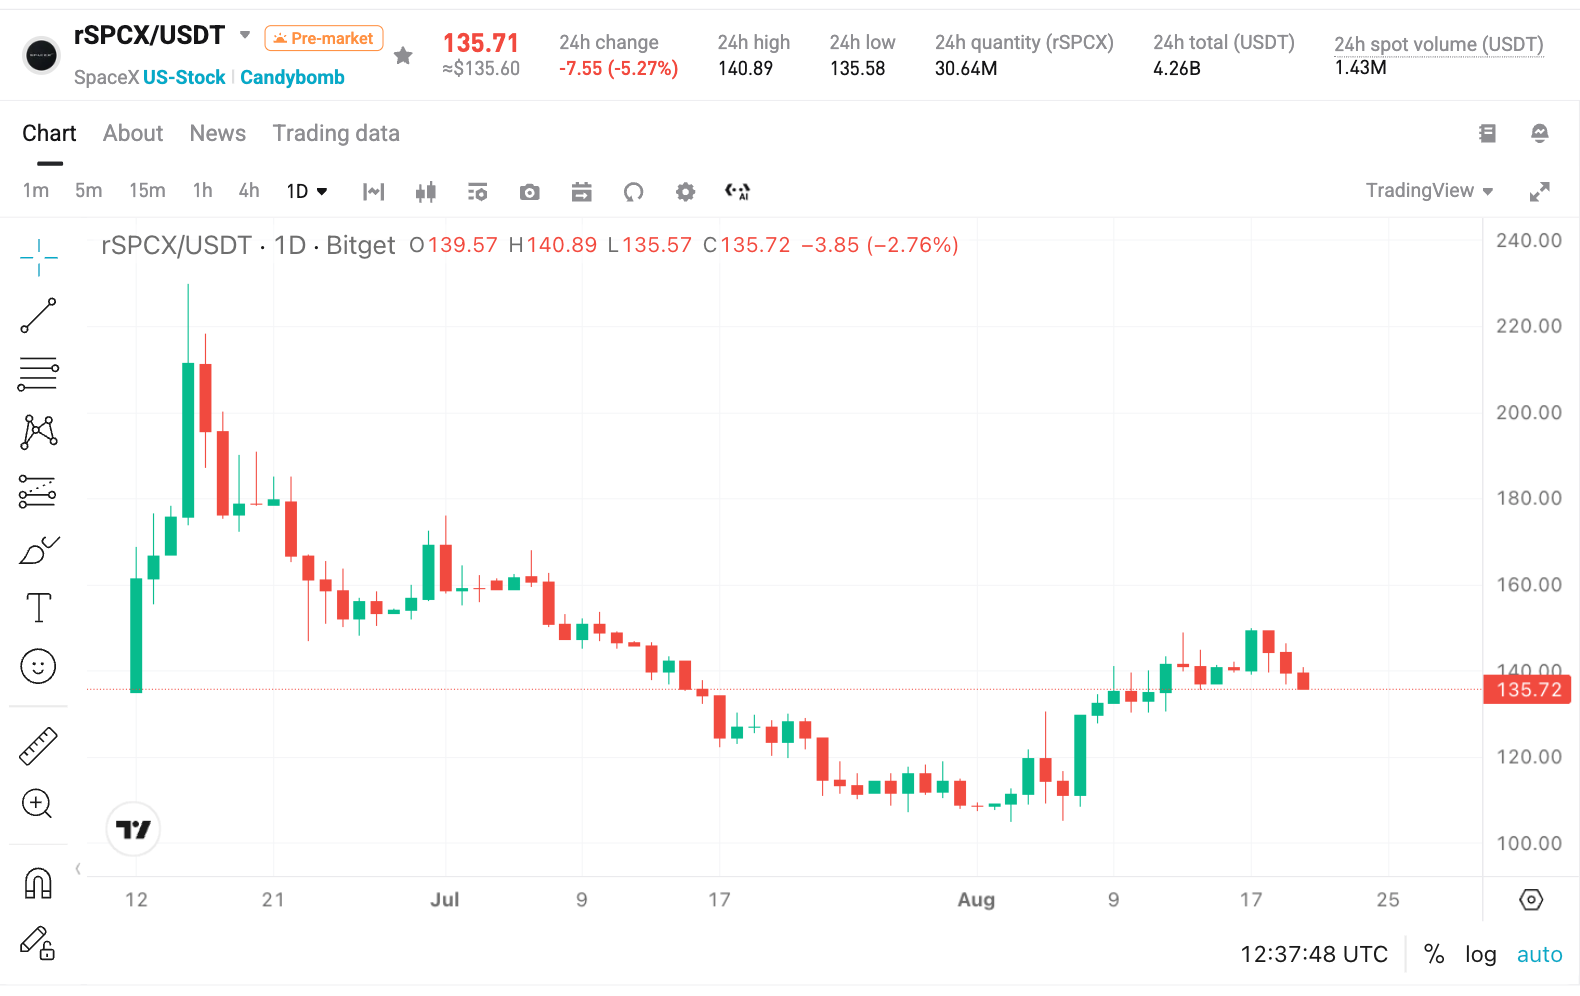
Task: Click the Aug label on time axis
Action: pos(976,900)
